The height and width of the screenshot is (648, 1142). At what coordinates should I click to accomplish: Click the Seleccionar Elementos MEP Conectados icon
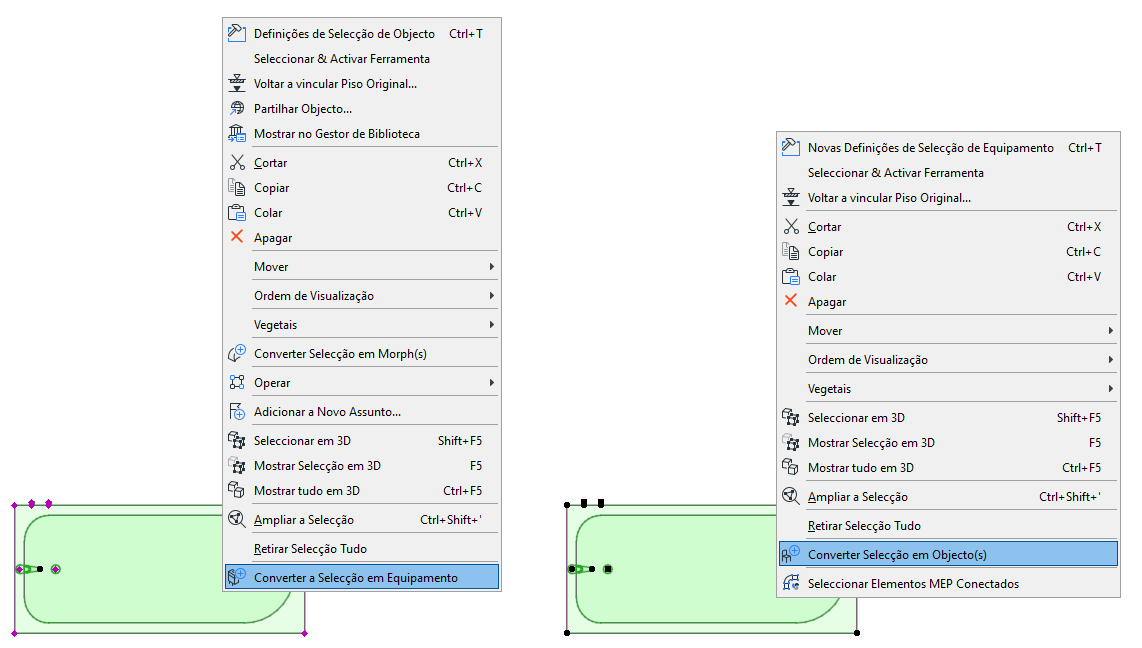[791, 583]
